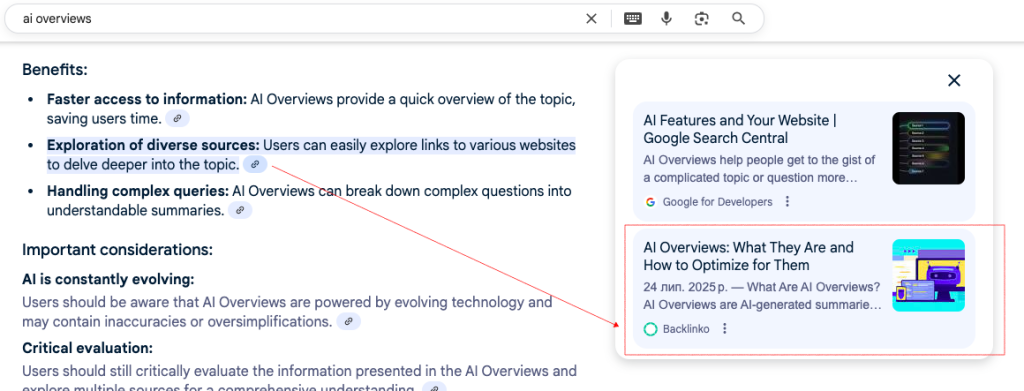Viewport: 1024px width, 391px height.
Task: Click the Backlinko robot thumbnail image
Action: [x=928, y=275]
